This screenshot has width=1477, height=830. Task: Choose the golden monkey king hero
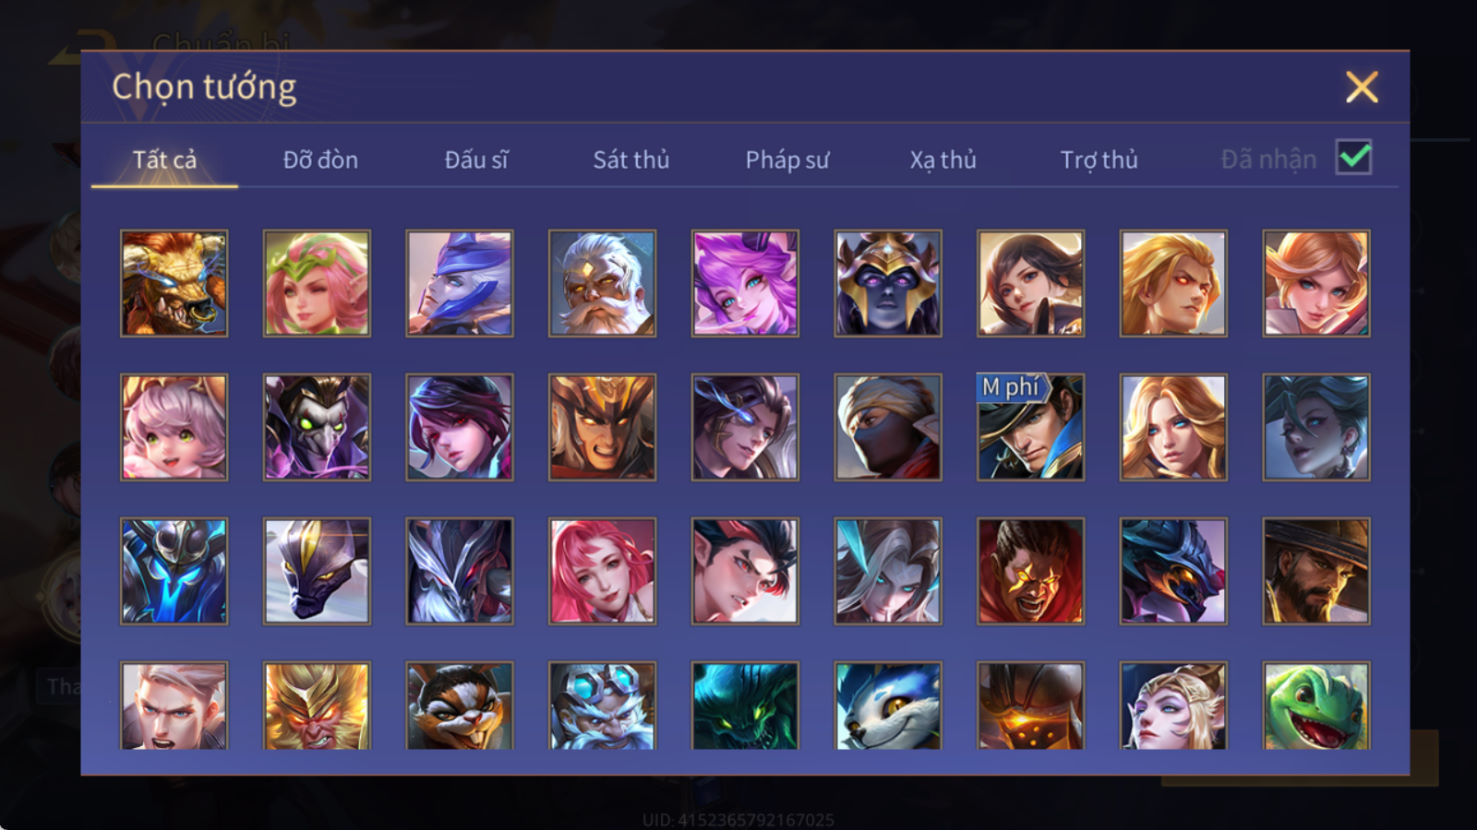317,706
